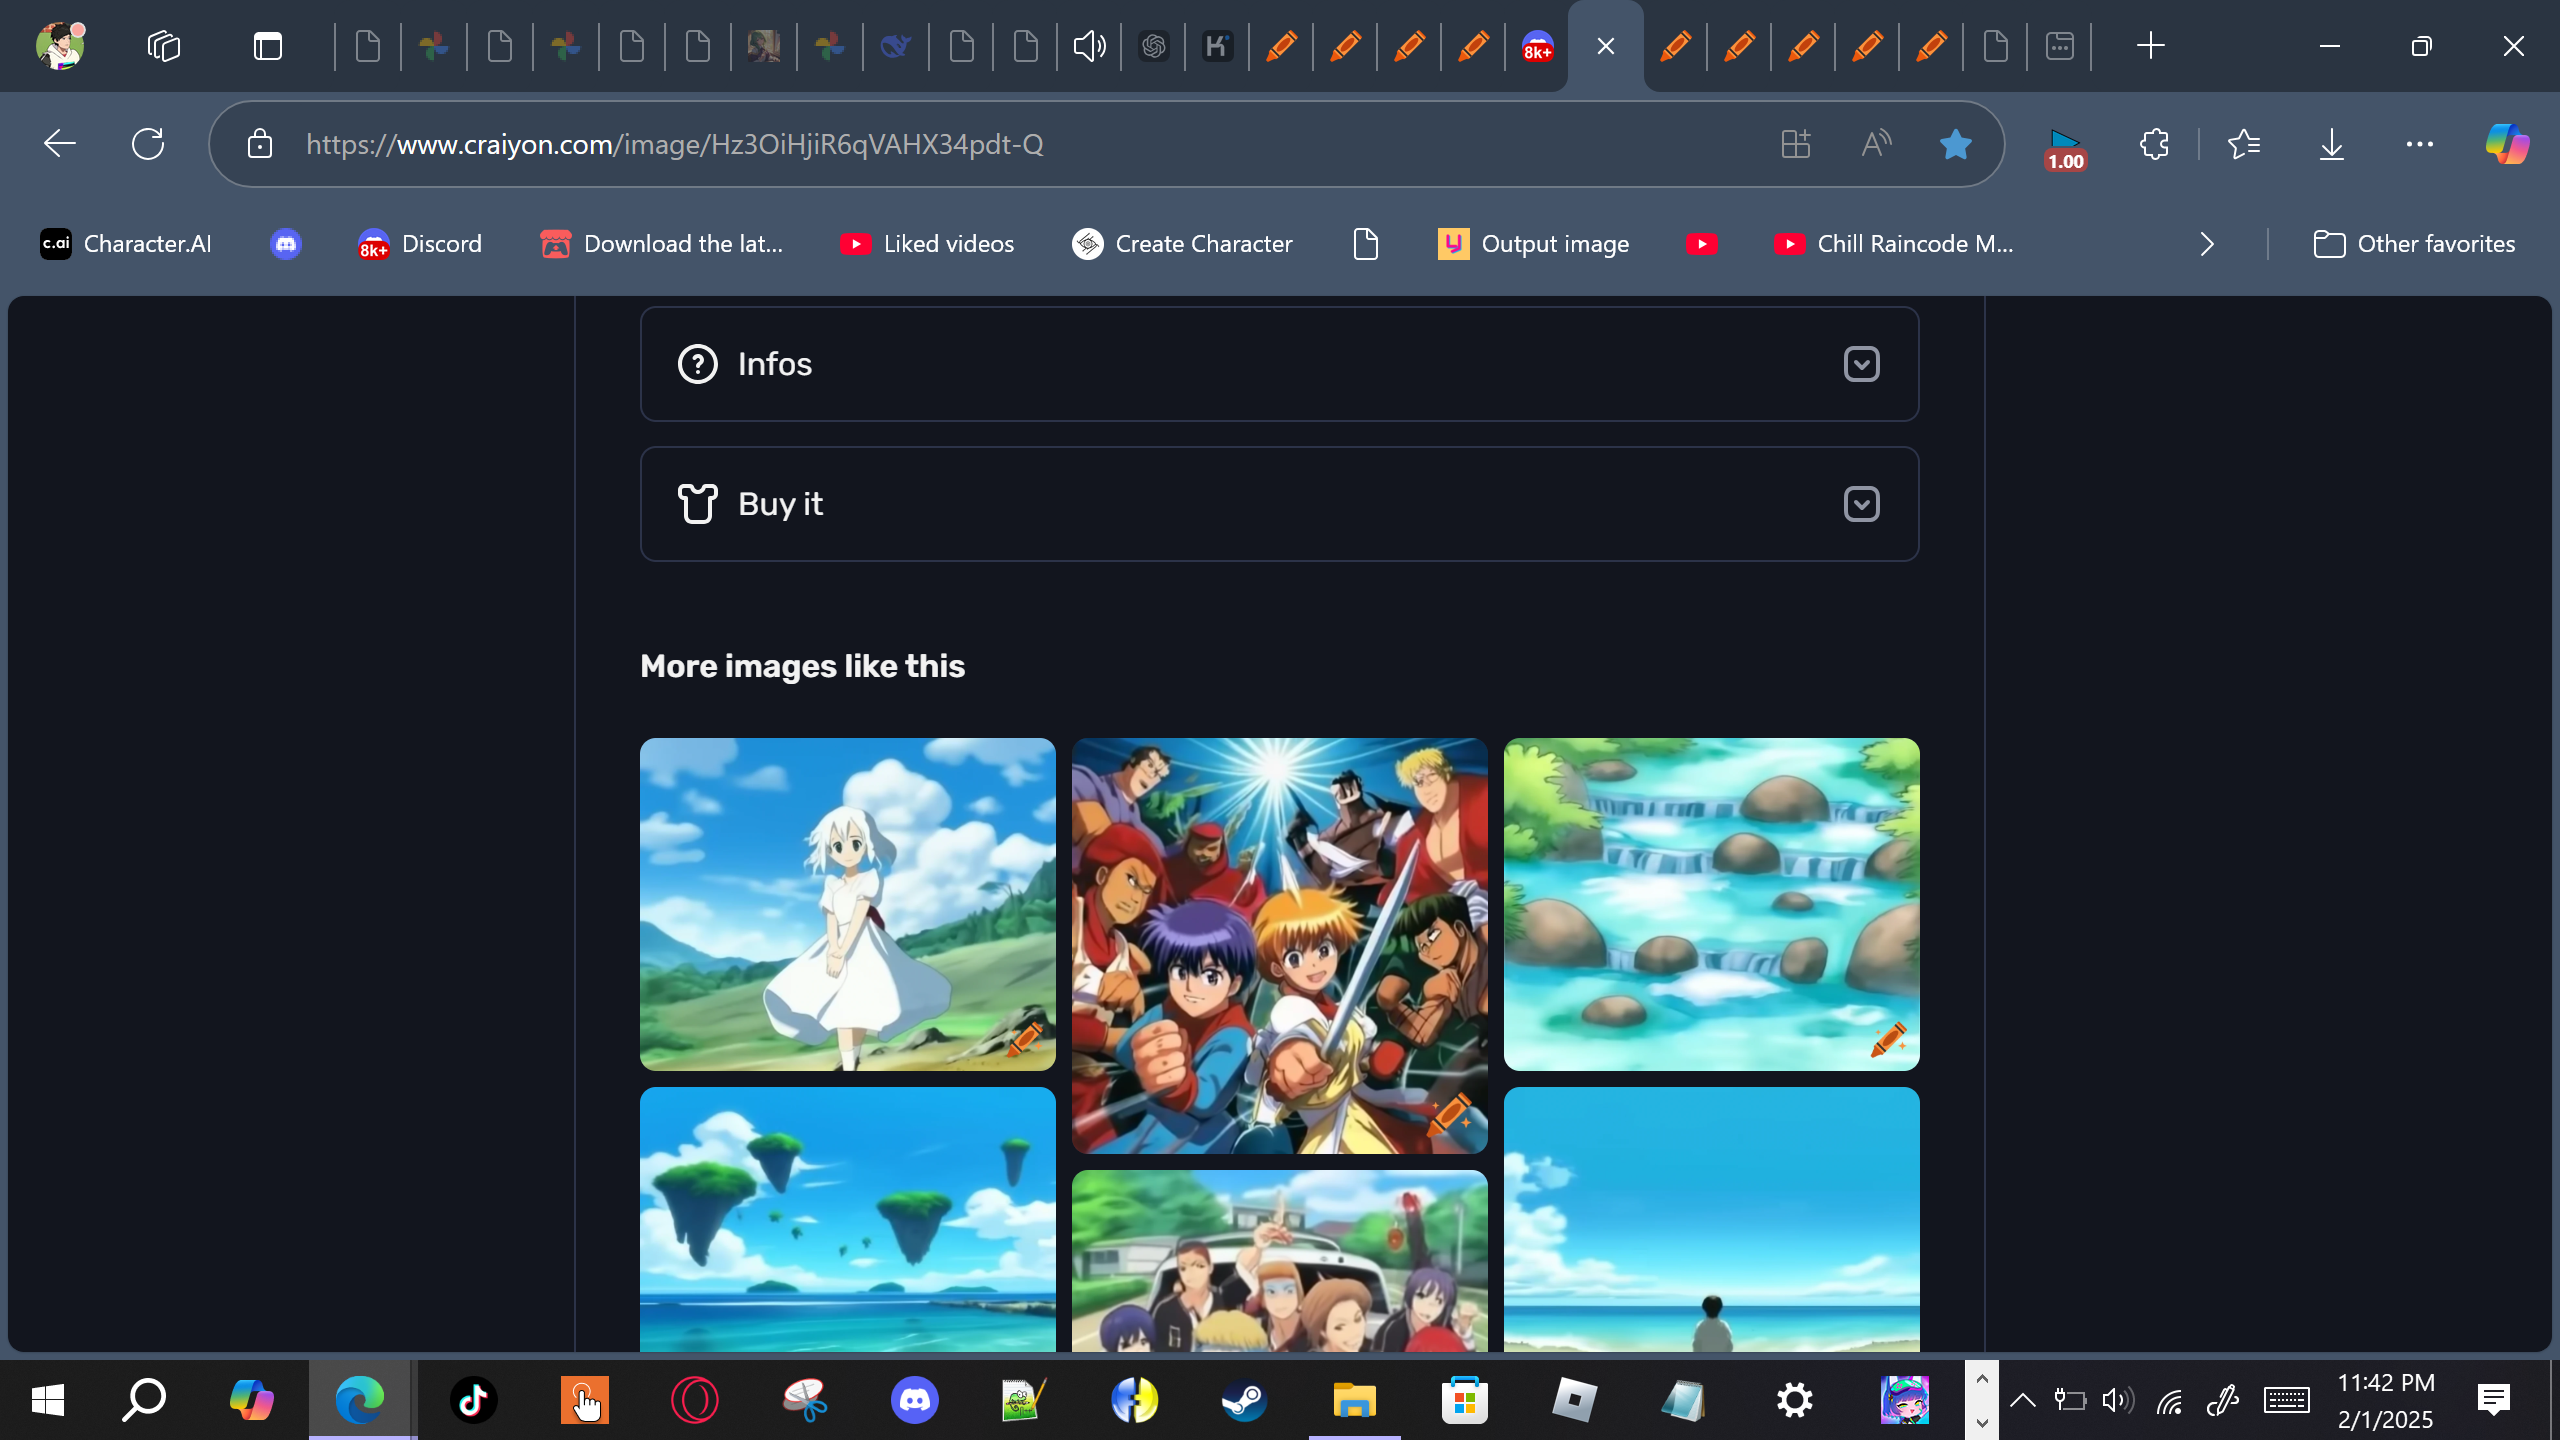Open Create Character bookmark

tap(1182, 244)
